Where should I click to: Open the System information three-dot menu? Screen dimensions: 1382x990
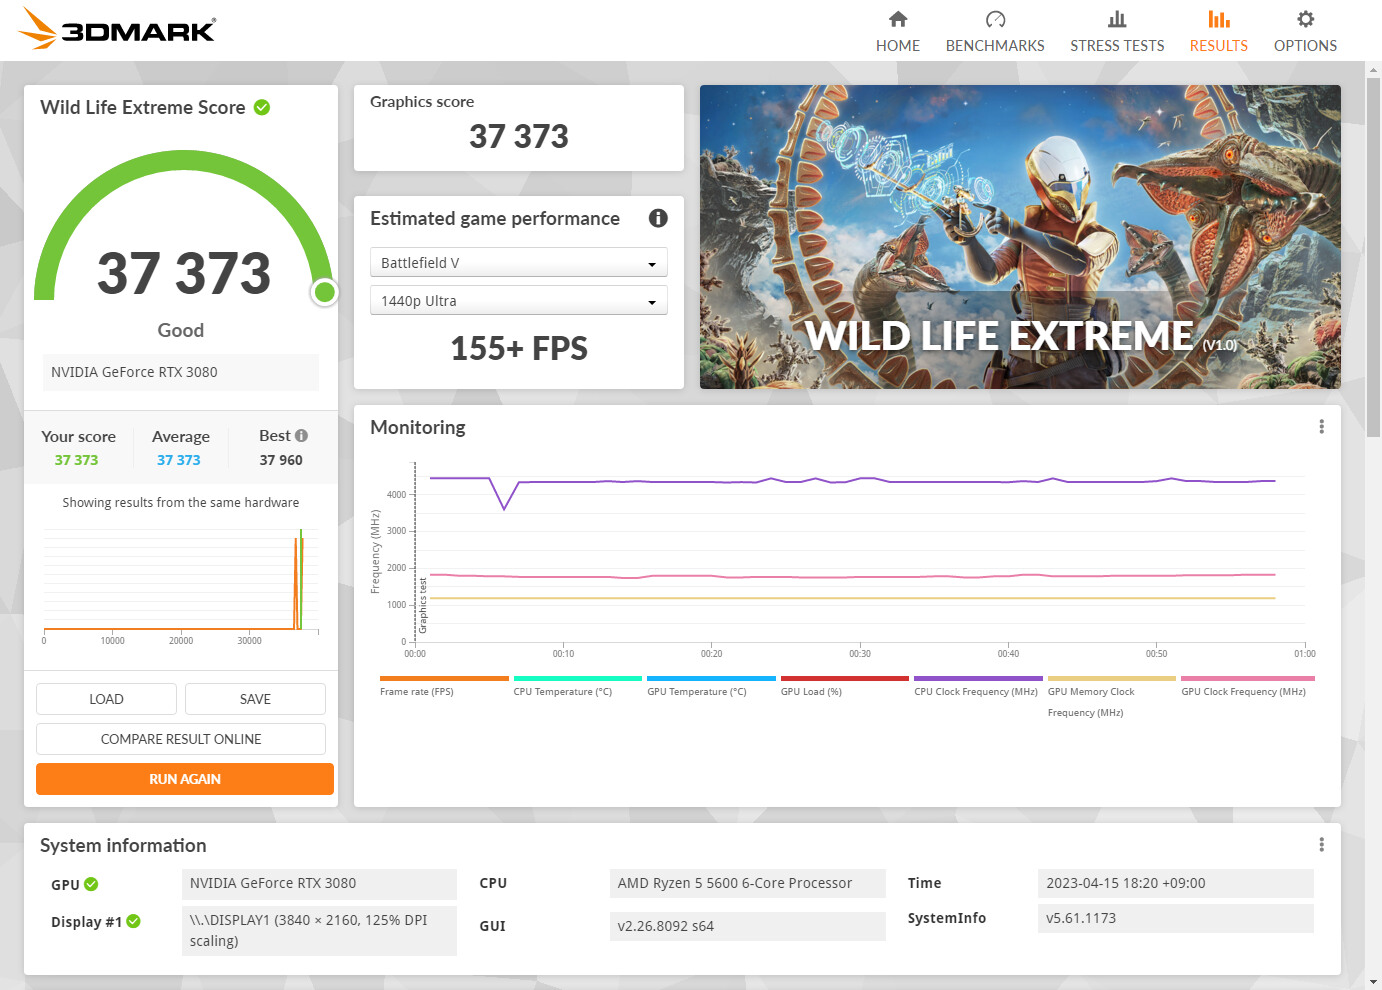click(x=1321, y=845)
